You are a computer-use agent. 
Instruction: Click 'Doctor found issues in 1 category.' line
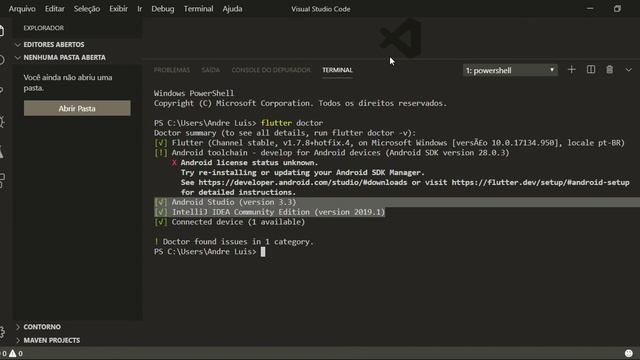(x=238, y=242)
